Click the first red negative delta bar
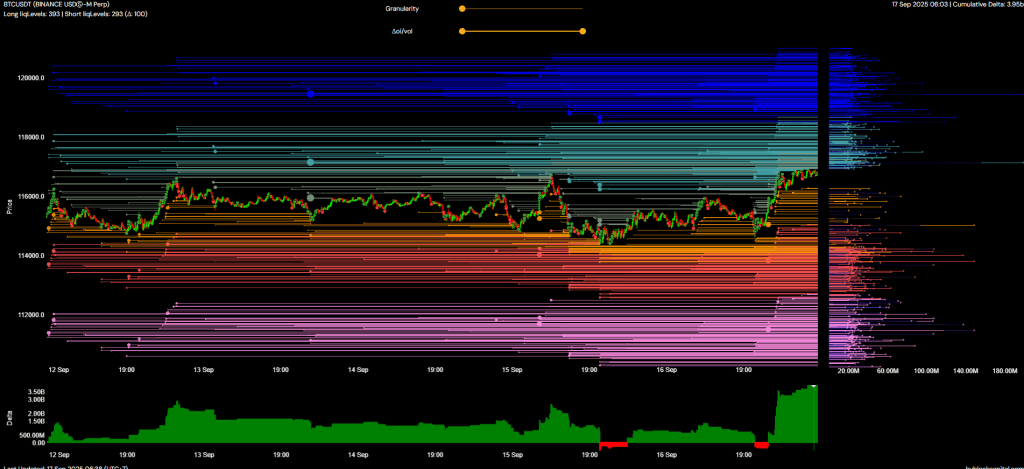This screenshot has height=469, width=1024. click(612, 443)
